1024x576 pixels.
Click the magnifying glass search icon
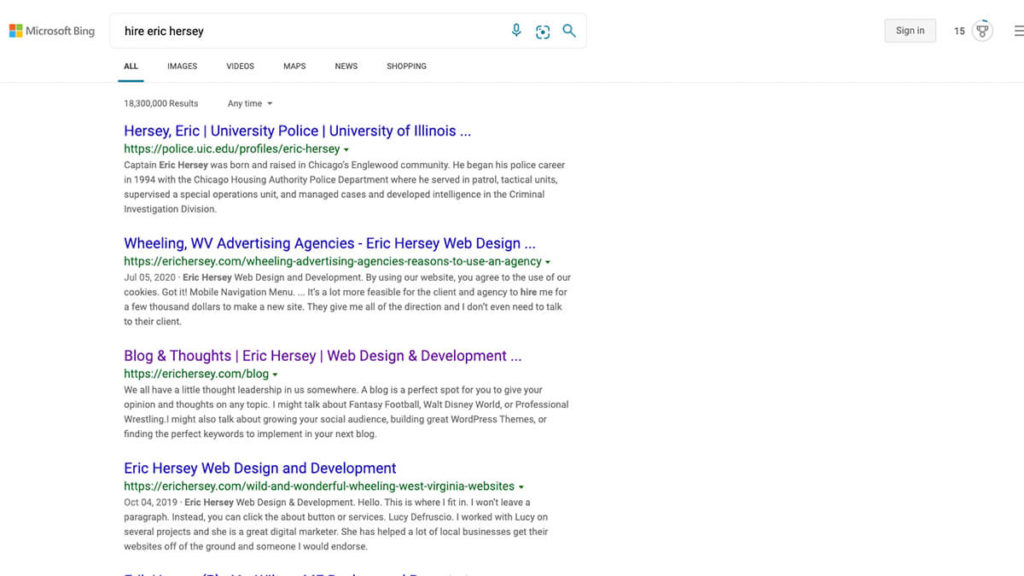point(569,31)
